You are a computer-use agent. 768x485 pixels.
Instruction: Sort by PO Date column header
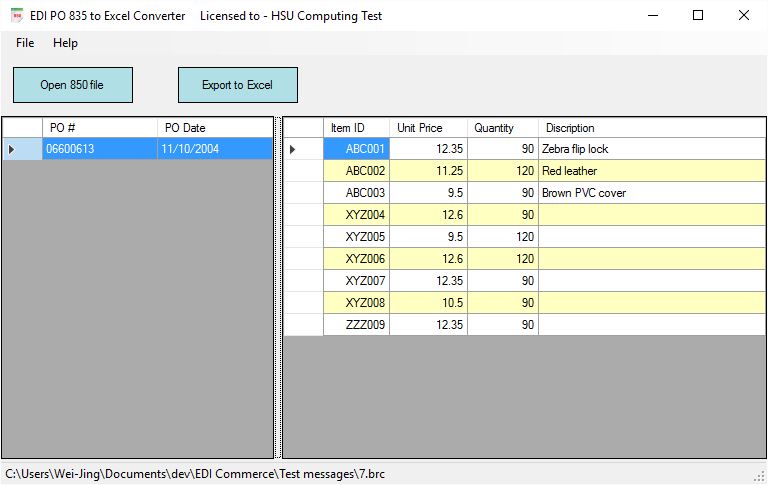tap(215, 128)
